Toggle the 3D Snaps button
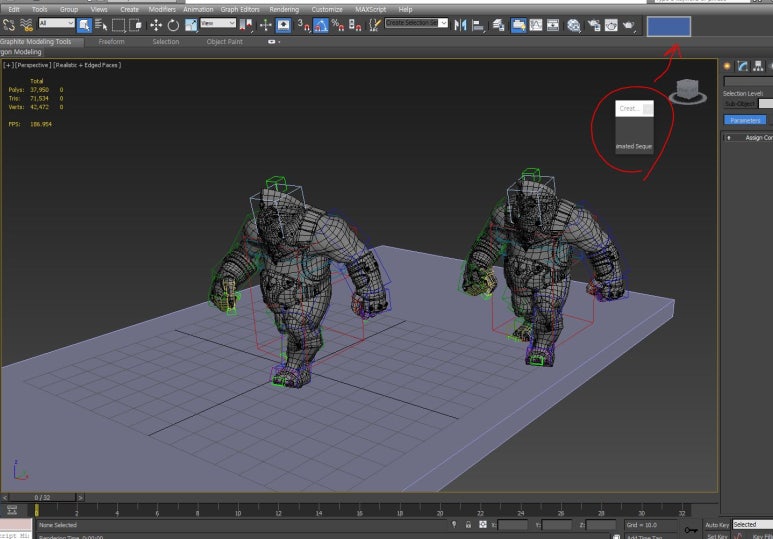 click(303, 25)
